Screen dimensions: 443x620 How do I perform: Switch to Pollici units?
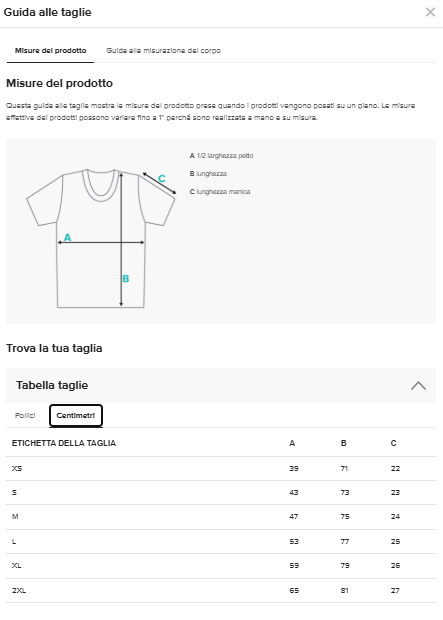coord(25,416)
